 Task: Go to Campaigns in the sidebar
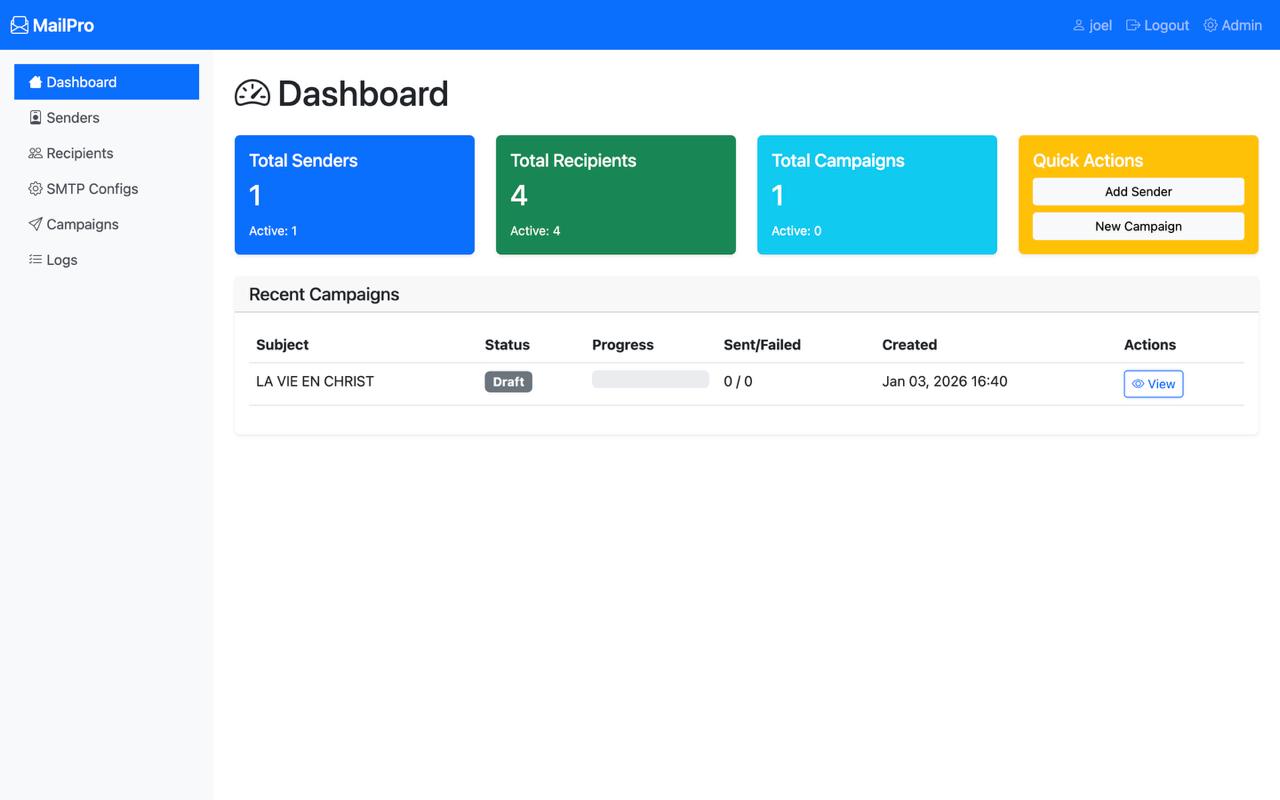[x=82, y=224]
